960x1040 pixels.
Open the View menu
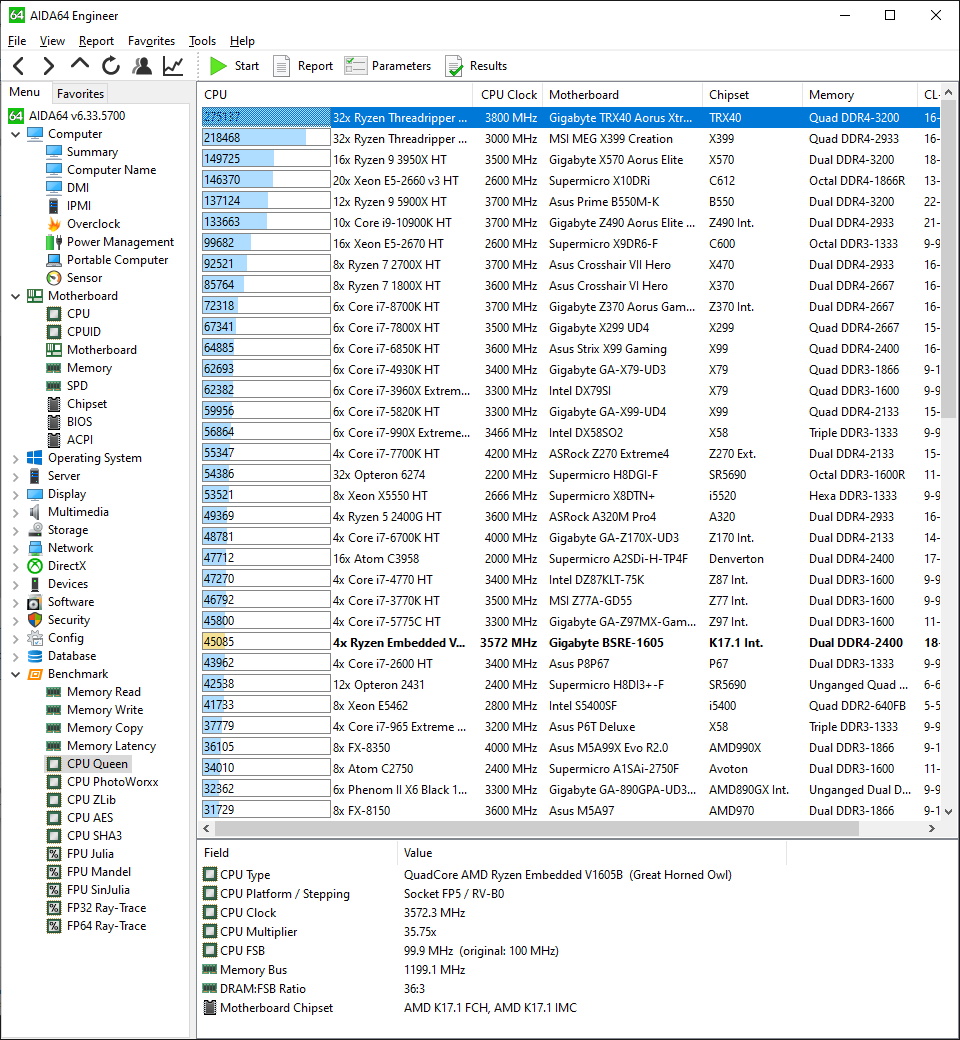pos(52,41)
